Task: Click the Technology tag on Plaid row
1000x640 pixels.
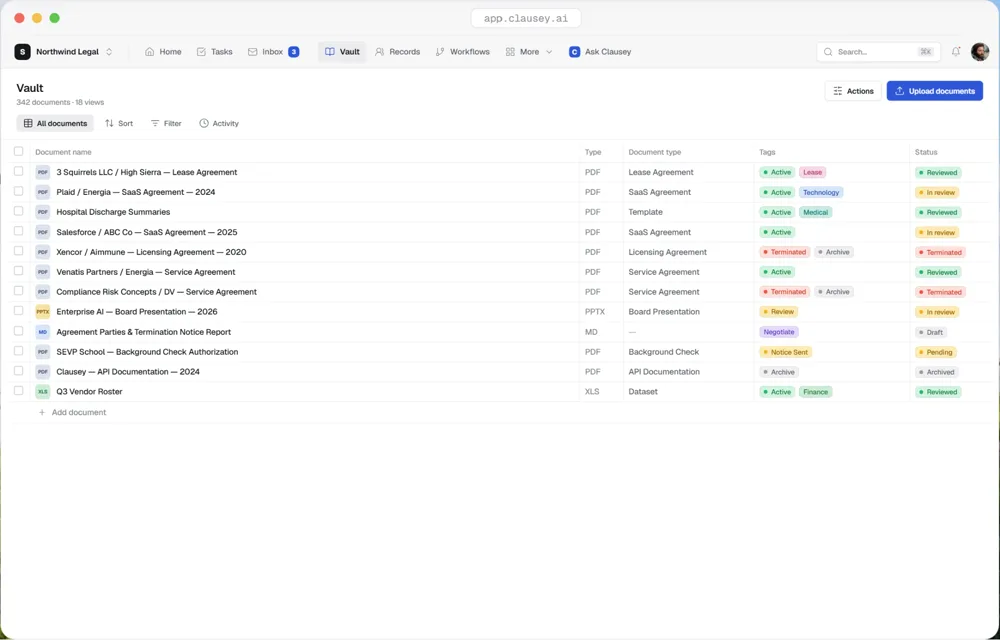Action: click(821, 192)
